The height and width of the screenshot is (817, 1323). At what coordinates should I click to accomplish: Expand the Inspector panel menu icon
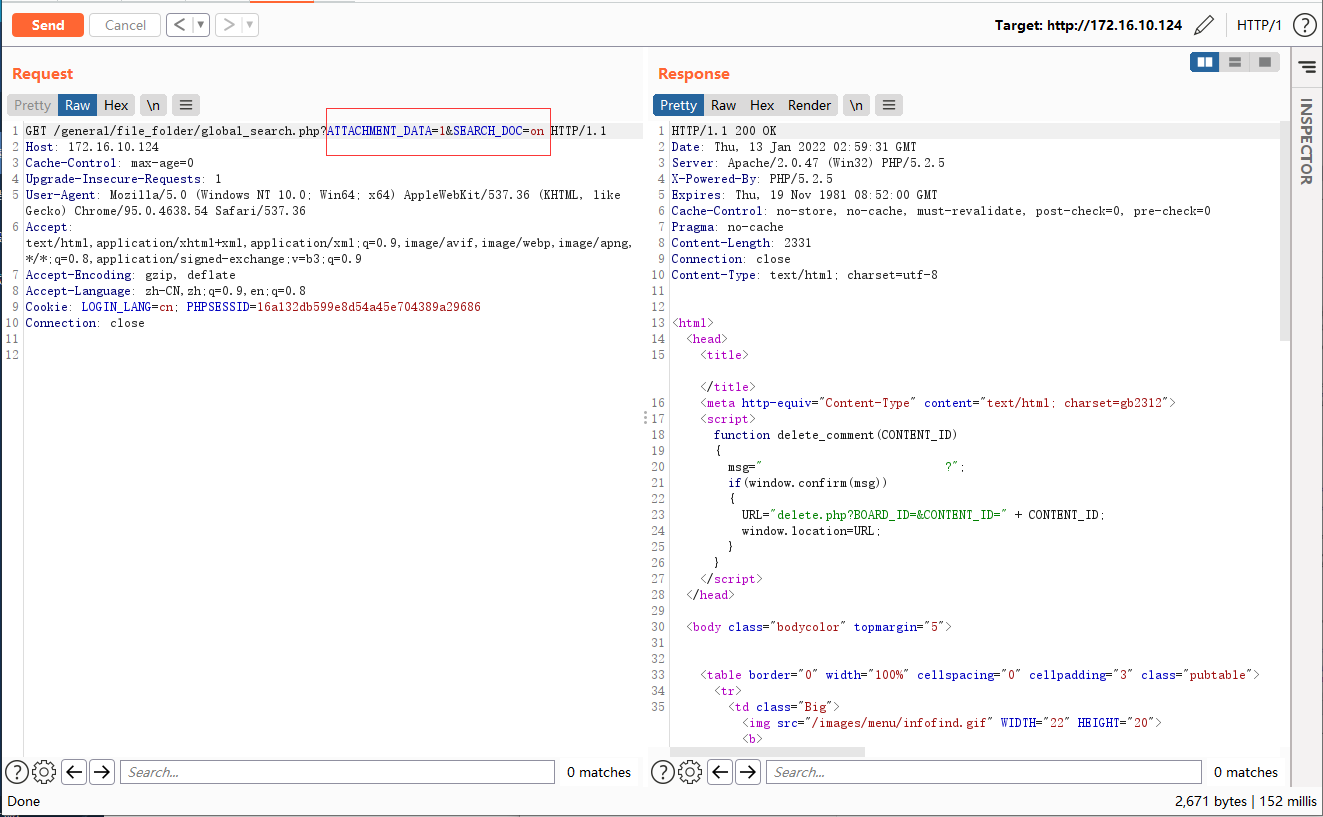tap(1307, 67)
